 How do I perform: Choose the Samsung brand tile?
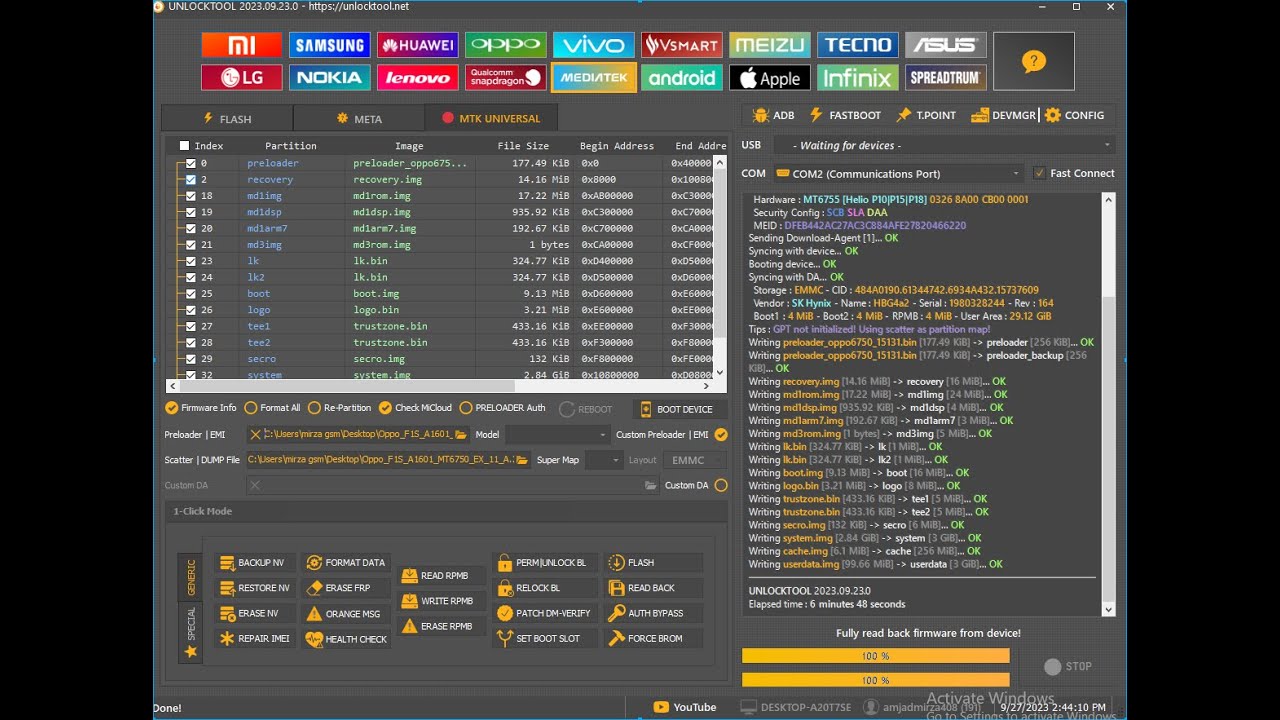pos(329,45)
